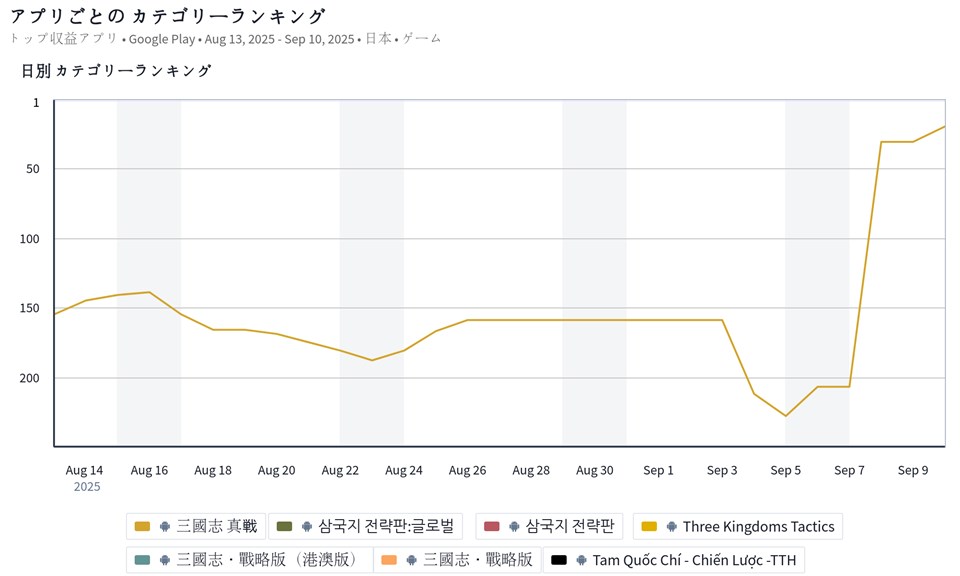Click the yellow Three Kingdoms Tactics swatch
This screenshot has height=576, width=960.
(x=649, y=527)
